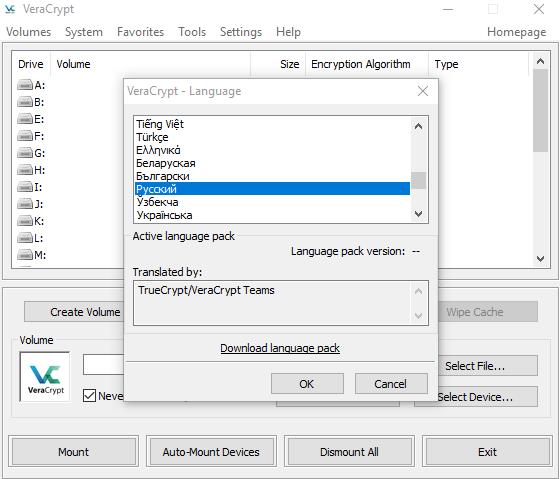Click Encryption Algorithm column header
This screenshot has height=479, width=560.
point(367,64)
